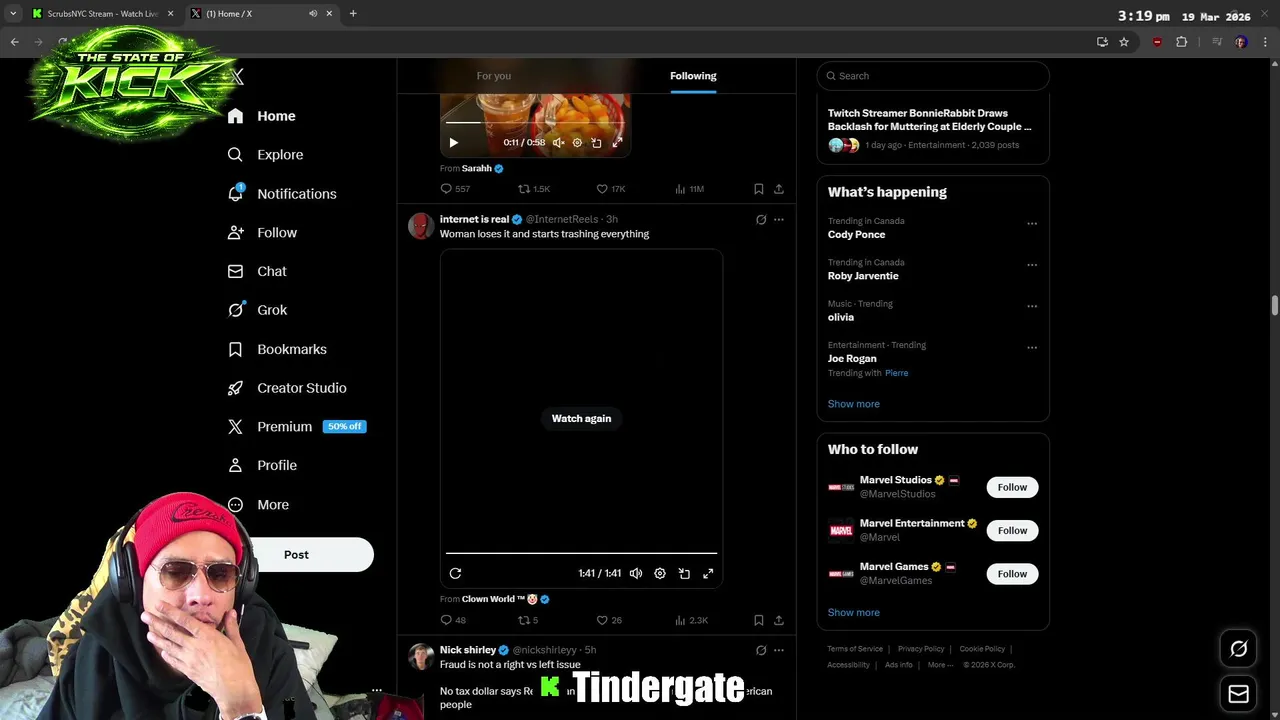Replay the finished video with replay icon
1280x720 pixels.
tap(455, 573)
